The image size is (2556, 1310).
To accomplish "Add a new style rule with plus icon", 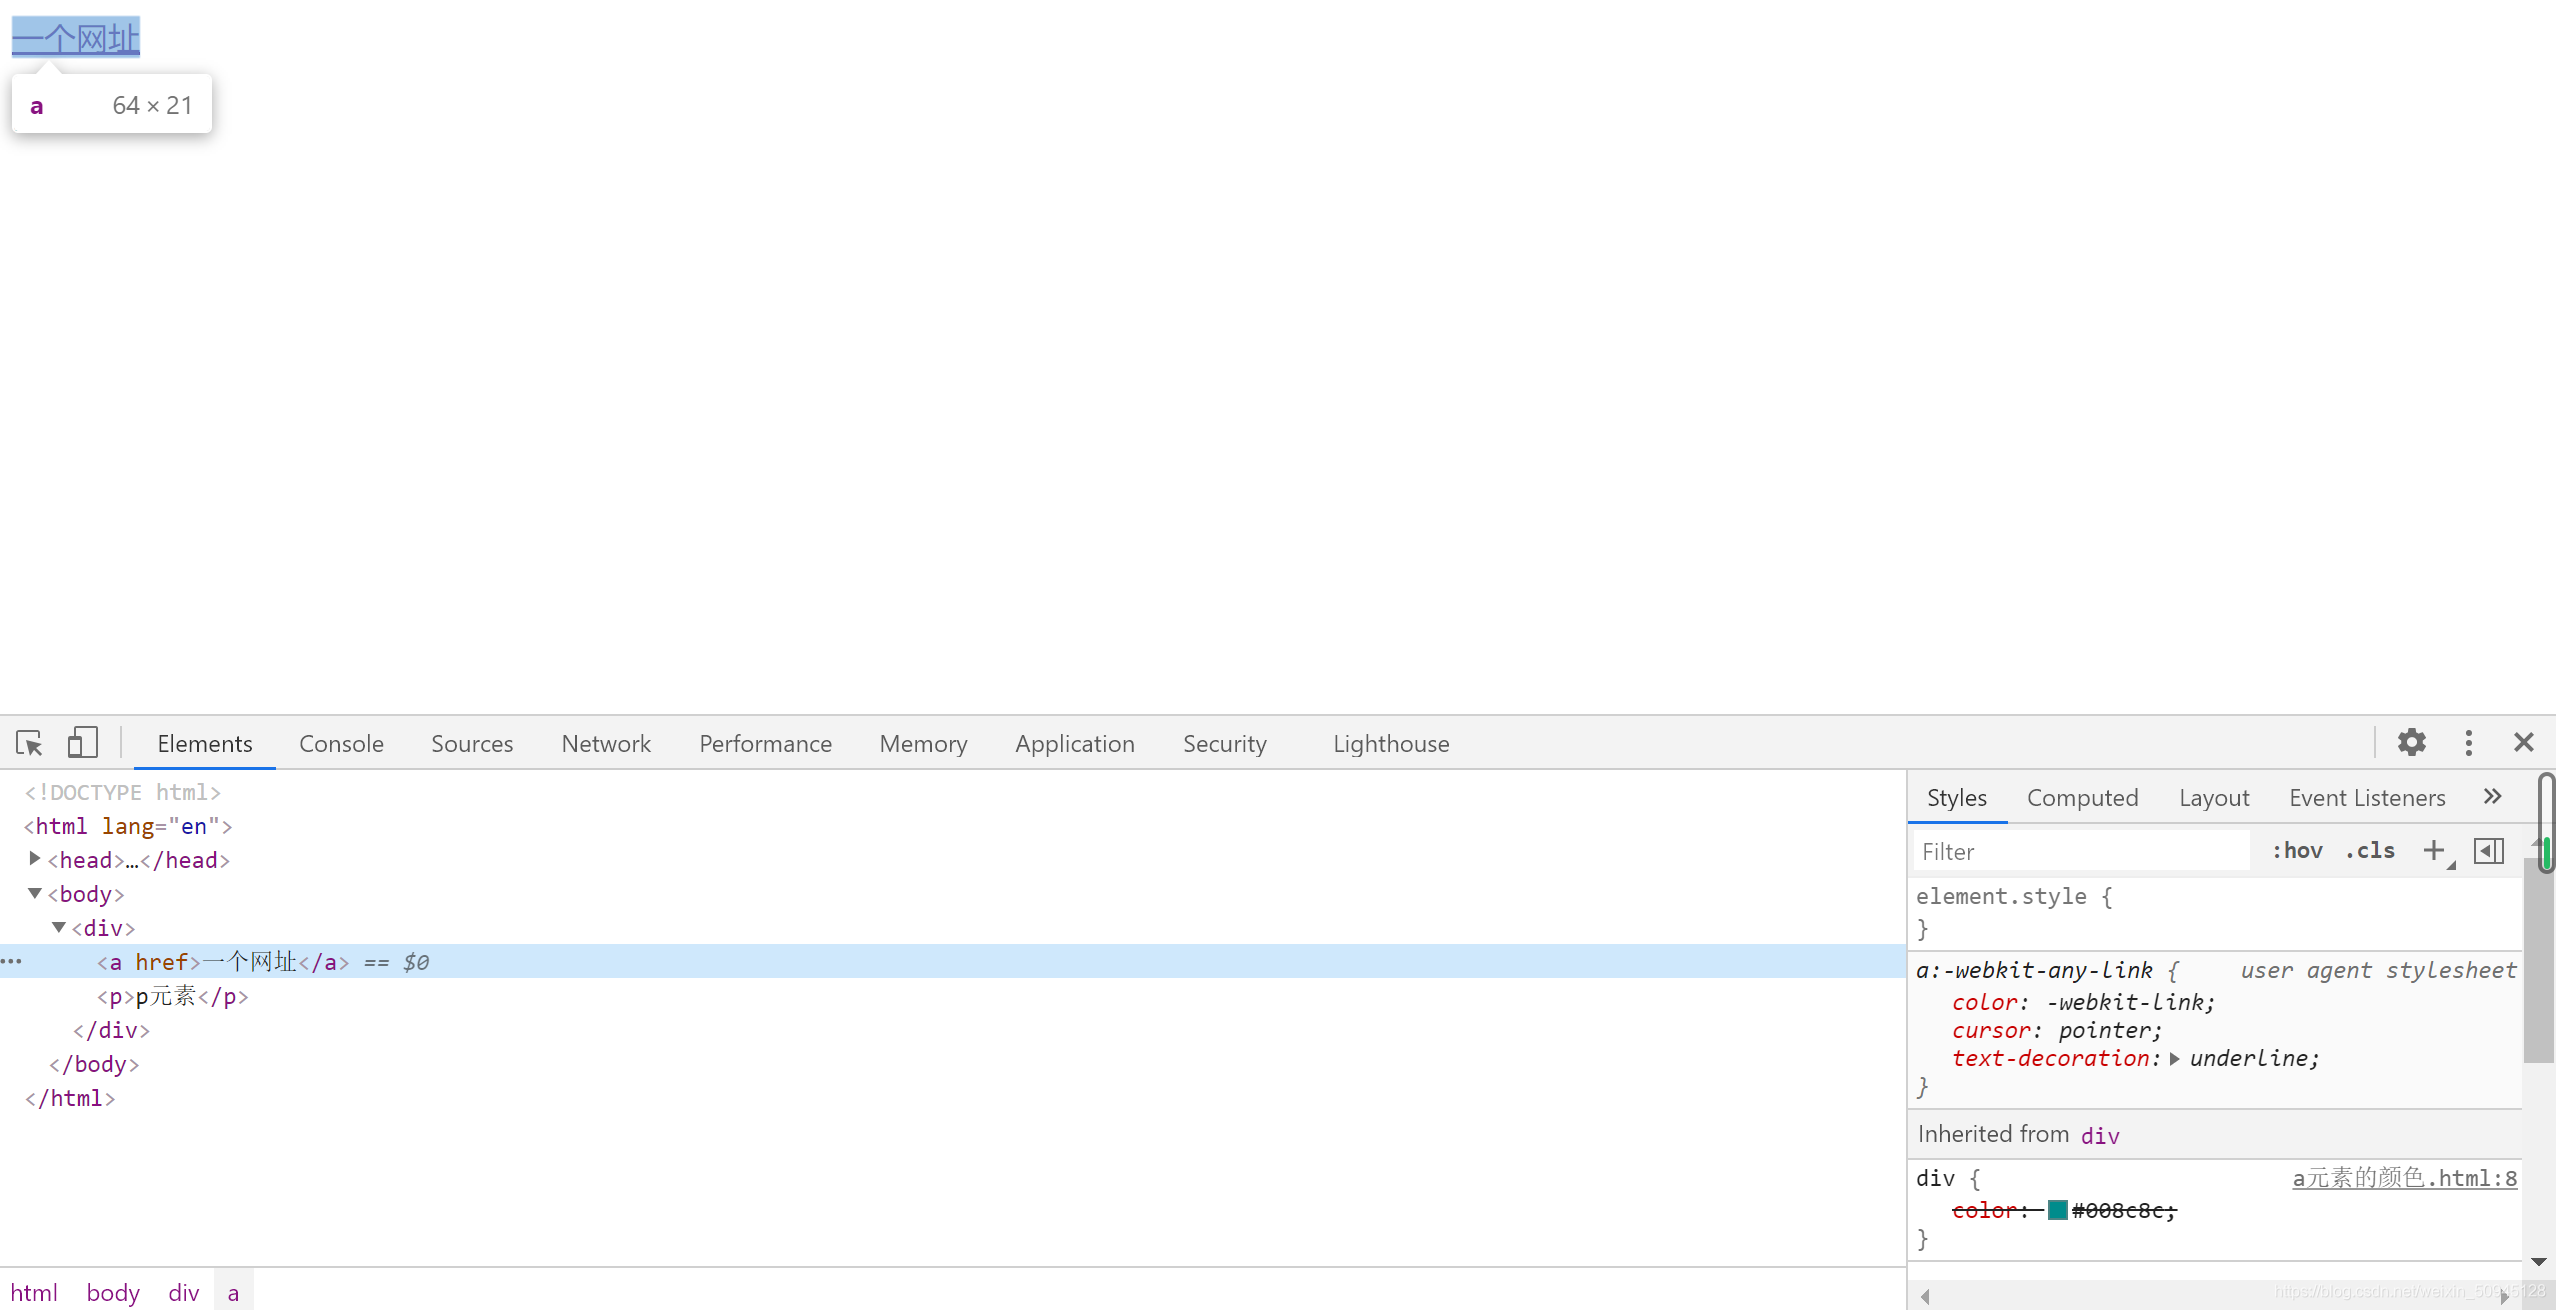I will (2433, 851).
